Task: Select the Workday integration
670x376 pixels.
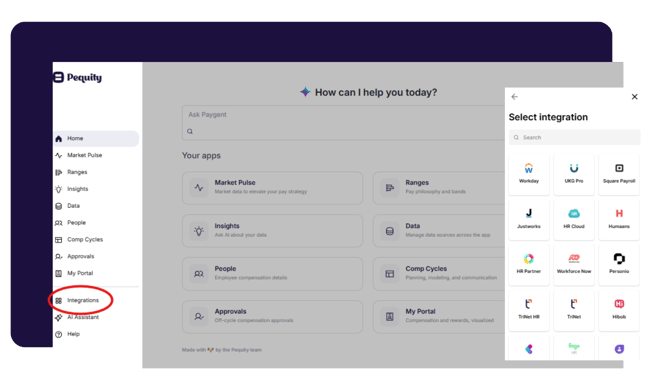Action: point(529,174)
